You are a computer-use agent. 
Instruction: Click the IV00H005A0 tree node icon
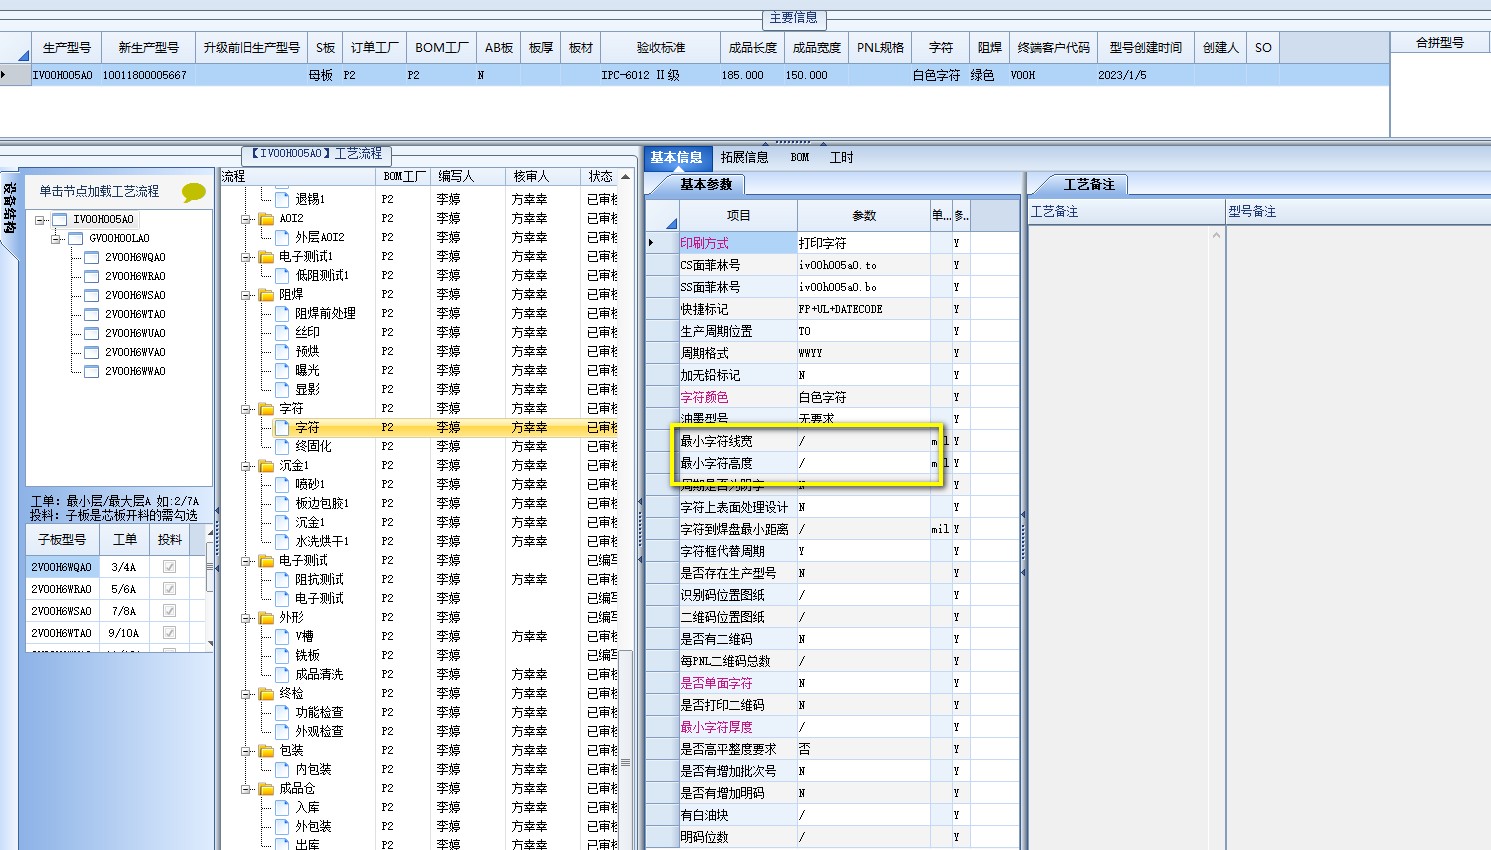click(x=59, y=220)
